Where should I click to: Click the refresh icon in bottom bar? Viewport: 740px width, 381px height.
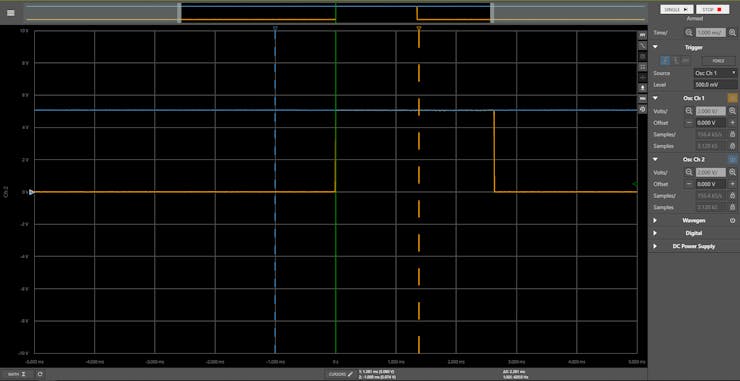tap(40, 374)
